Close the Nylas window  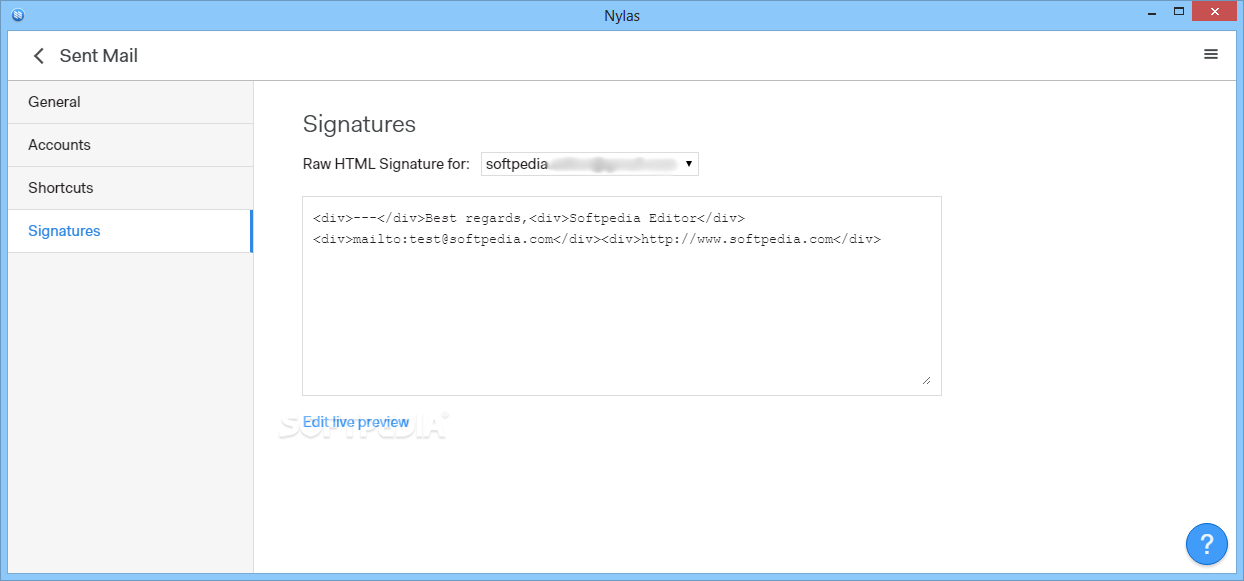1216,12
